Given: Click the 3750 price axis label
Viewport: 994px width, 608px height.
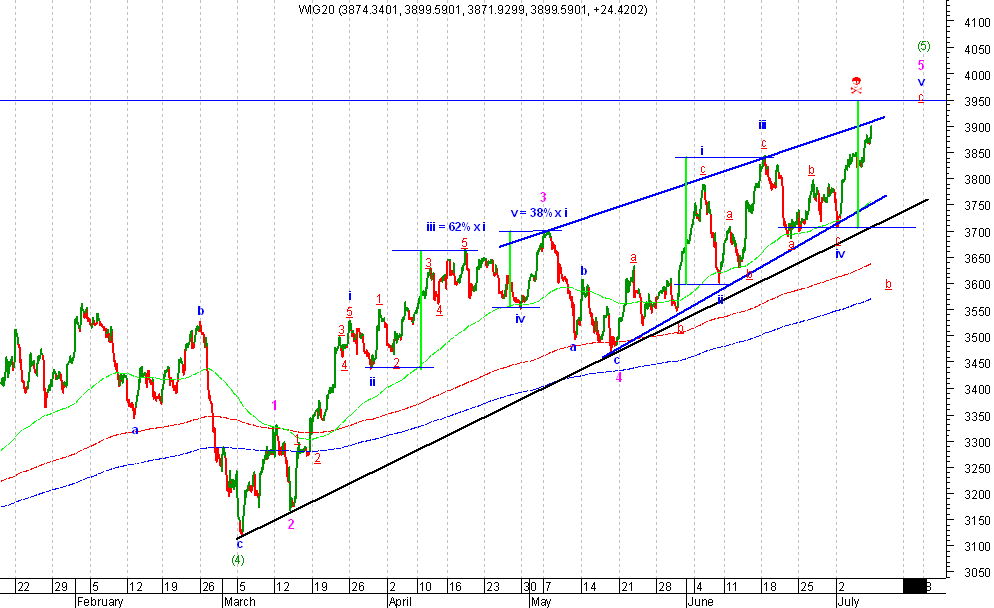Looking at the screenshot, I should (x=976, y=206).
